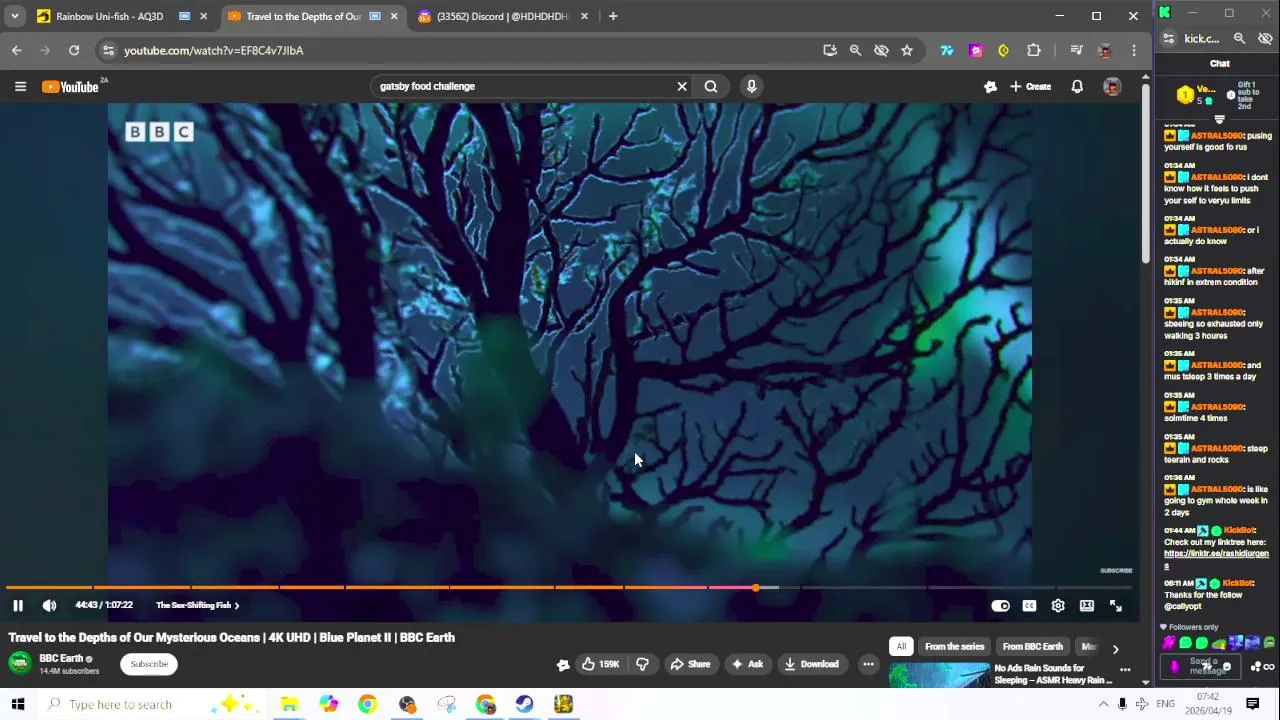Open Steam from the taskbar
Viewport: 1280px width, 720px height.
[x=524, y=704]
